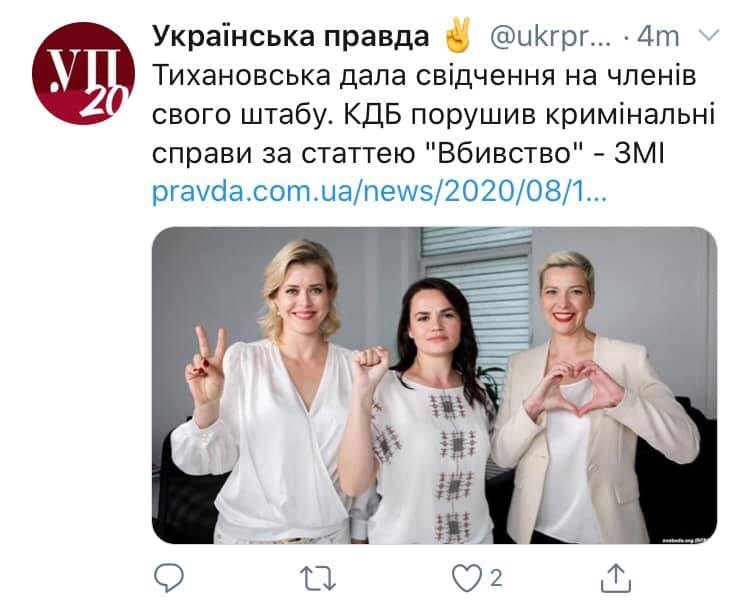This screenshot has width=750, height=608.
Task: Like the tweet with the heart icon
Action: click(x=467, y=578)
